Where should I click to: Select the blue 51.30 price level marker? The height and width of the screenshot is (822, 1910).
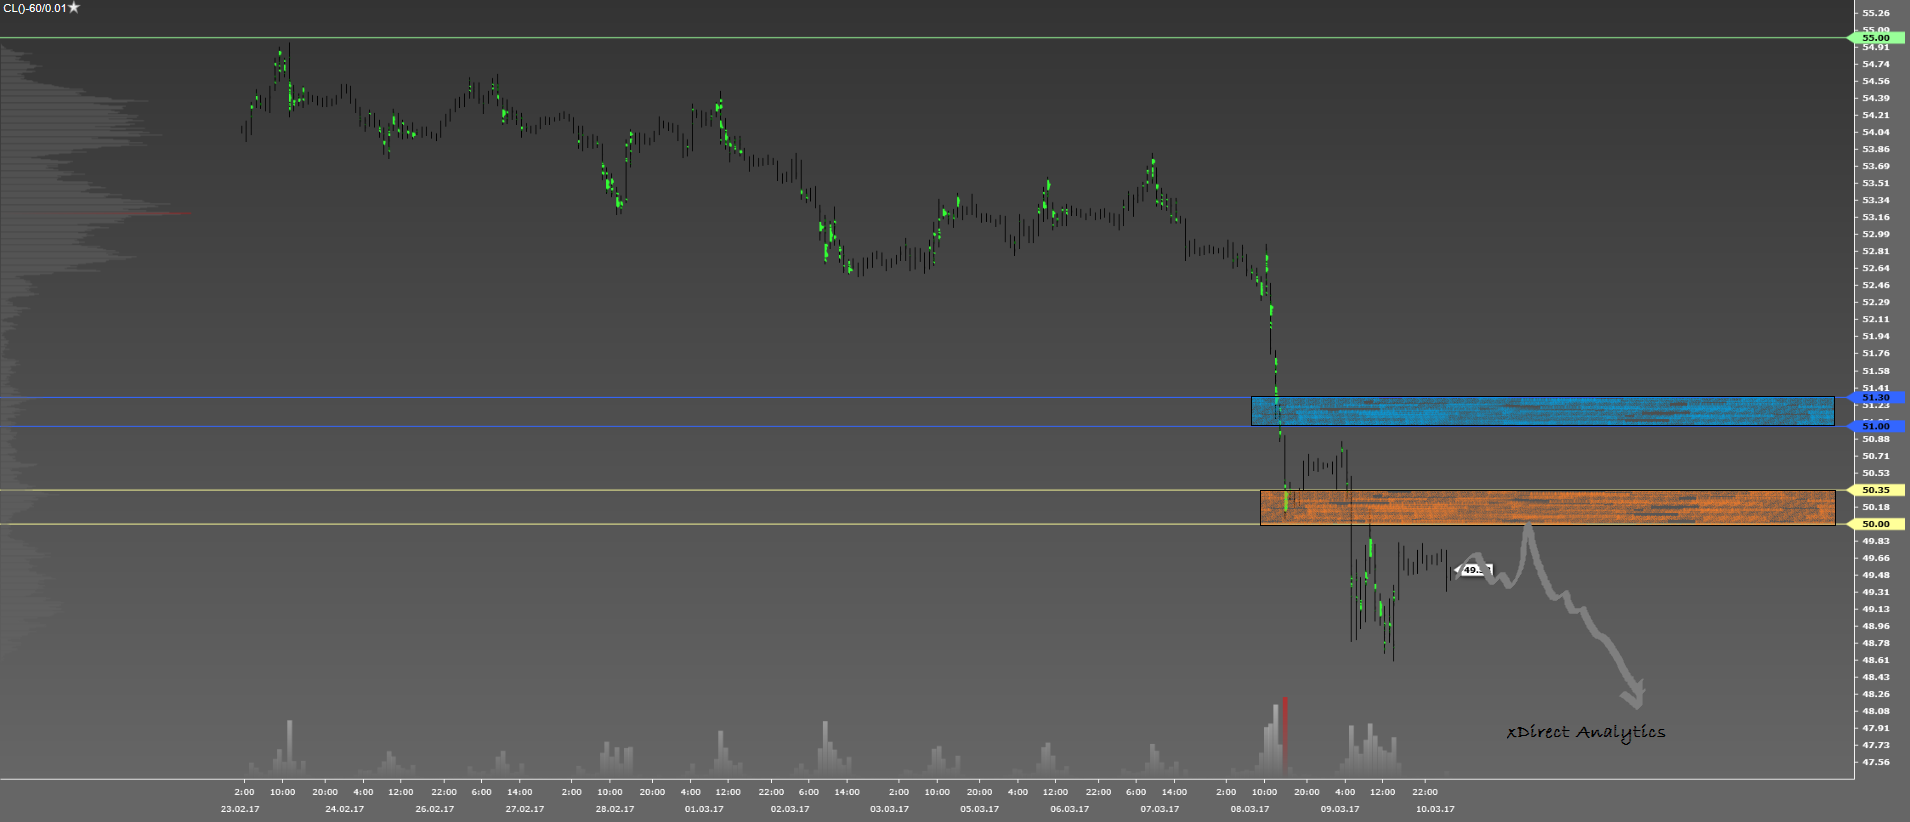[x=1875, y=397]
